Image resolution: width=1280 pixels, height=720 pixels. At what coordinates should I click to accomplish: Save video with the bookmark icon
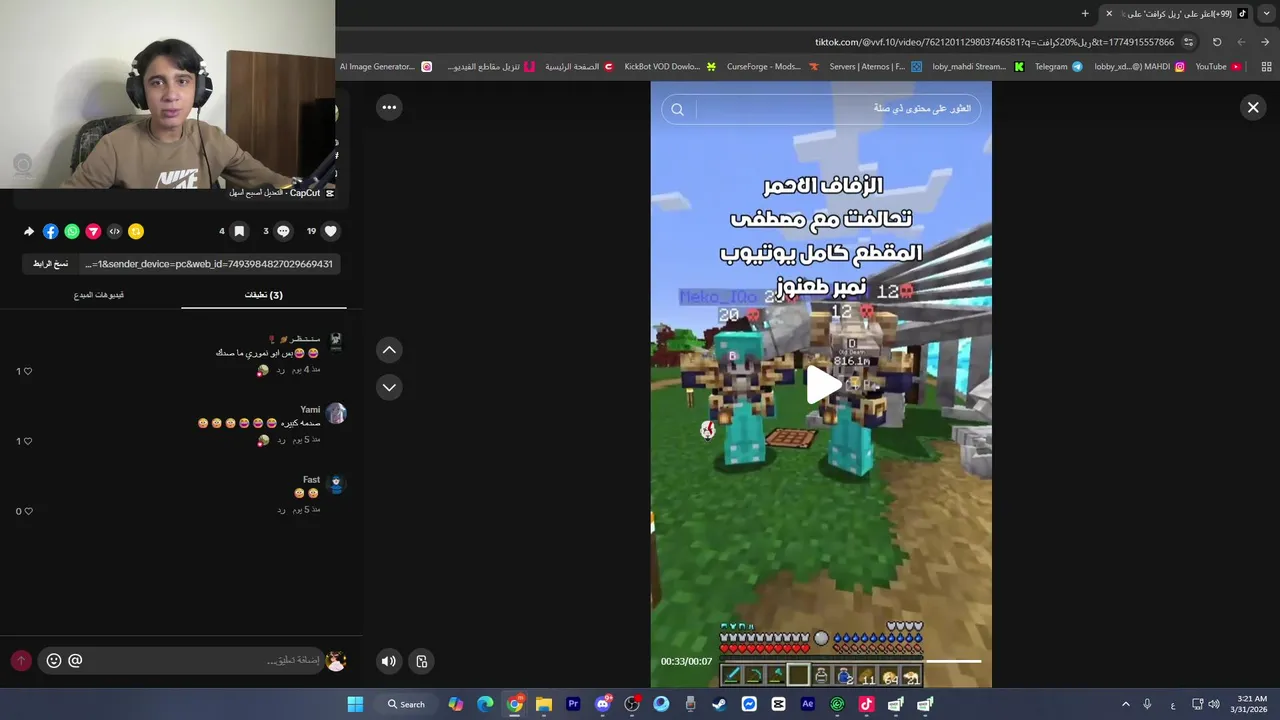(239, 231)
